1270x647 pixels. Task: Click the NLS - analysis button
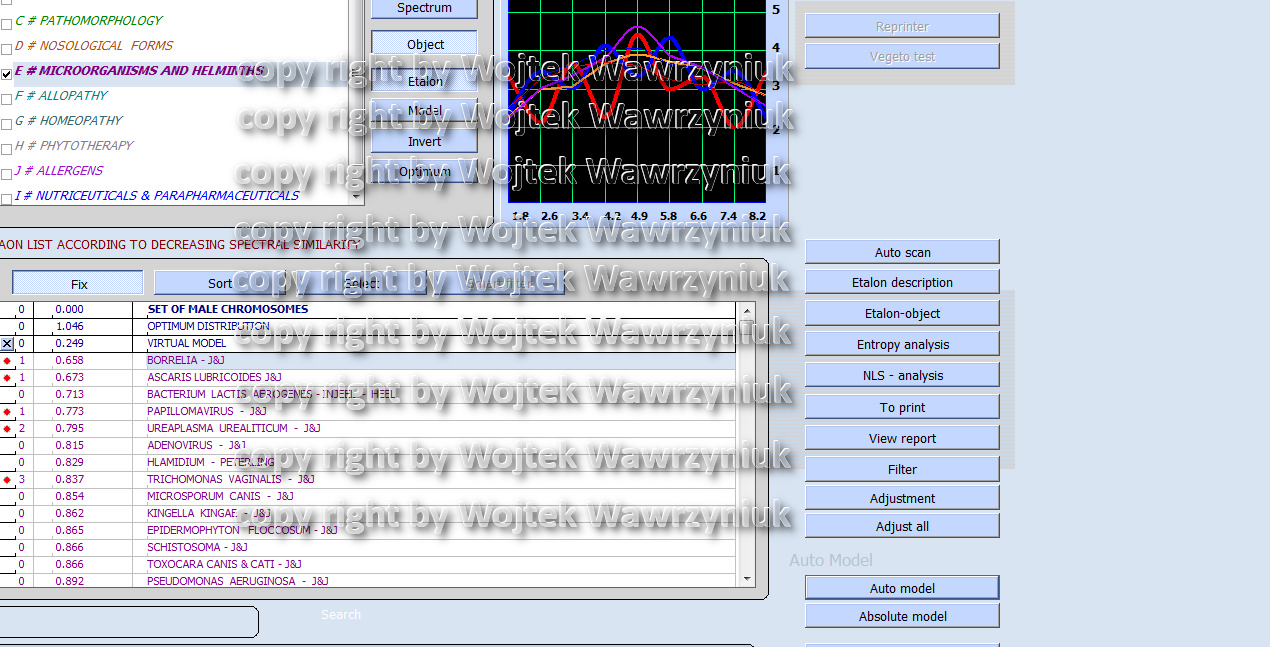coord(902,375)
